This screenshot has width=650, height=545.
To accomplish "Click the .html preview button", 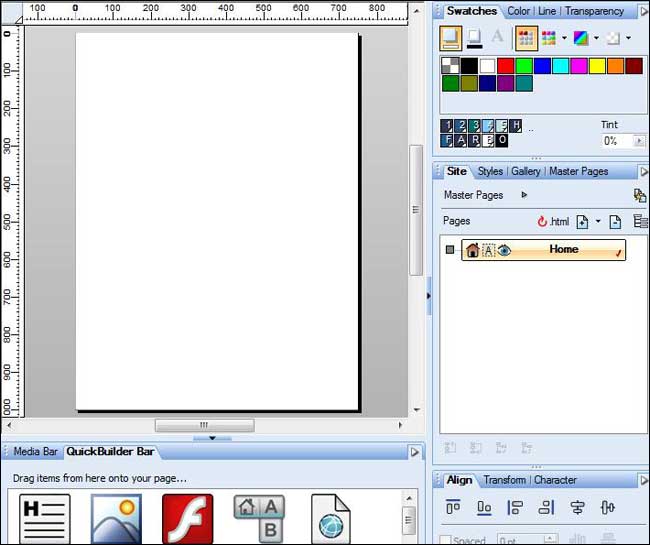I will (x=552, y=221).
